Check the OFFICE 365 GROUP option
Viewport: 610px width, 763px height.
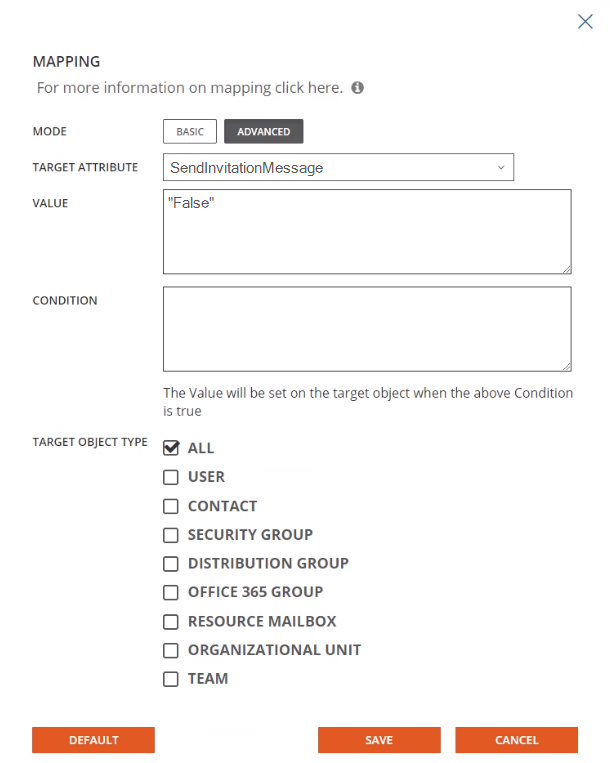coord(171,592)
